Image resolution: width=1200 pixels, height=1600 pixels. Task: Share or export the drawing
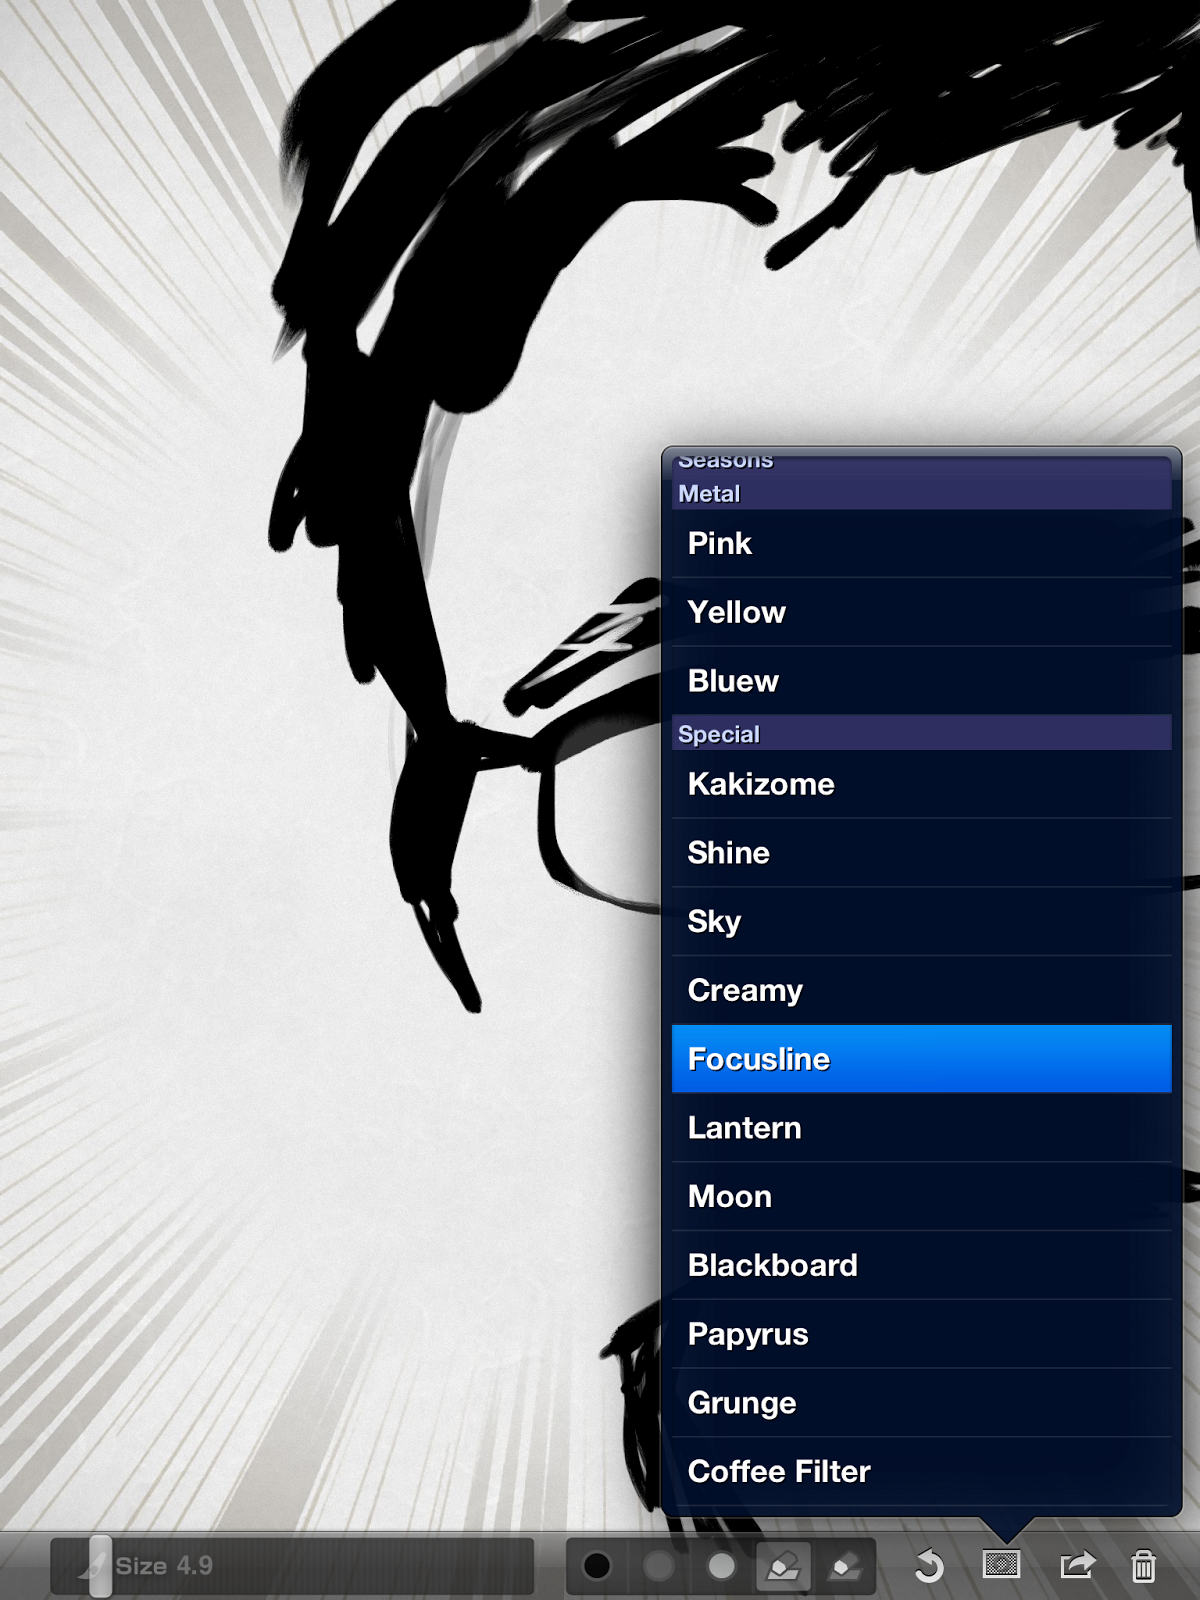point(1077,1564)
